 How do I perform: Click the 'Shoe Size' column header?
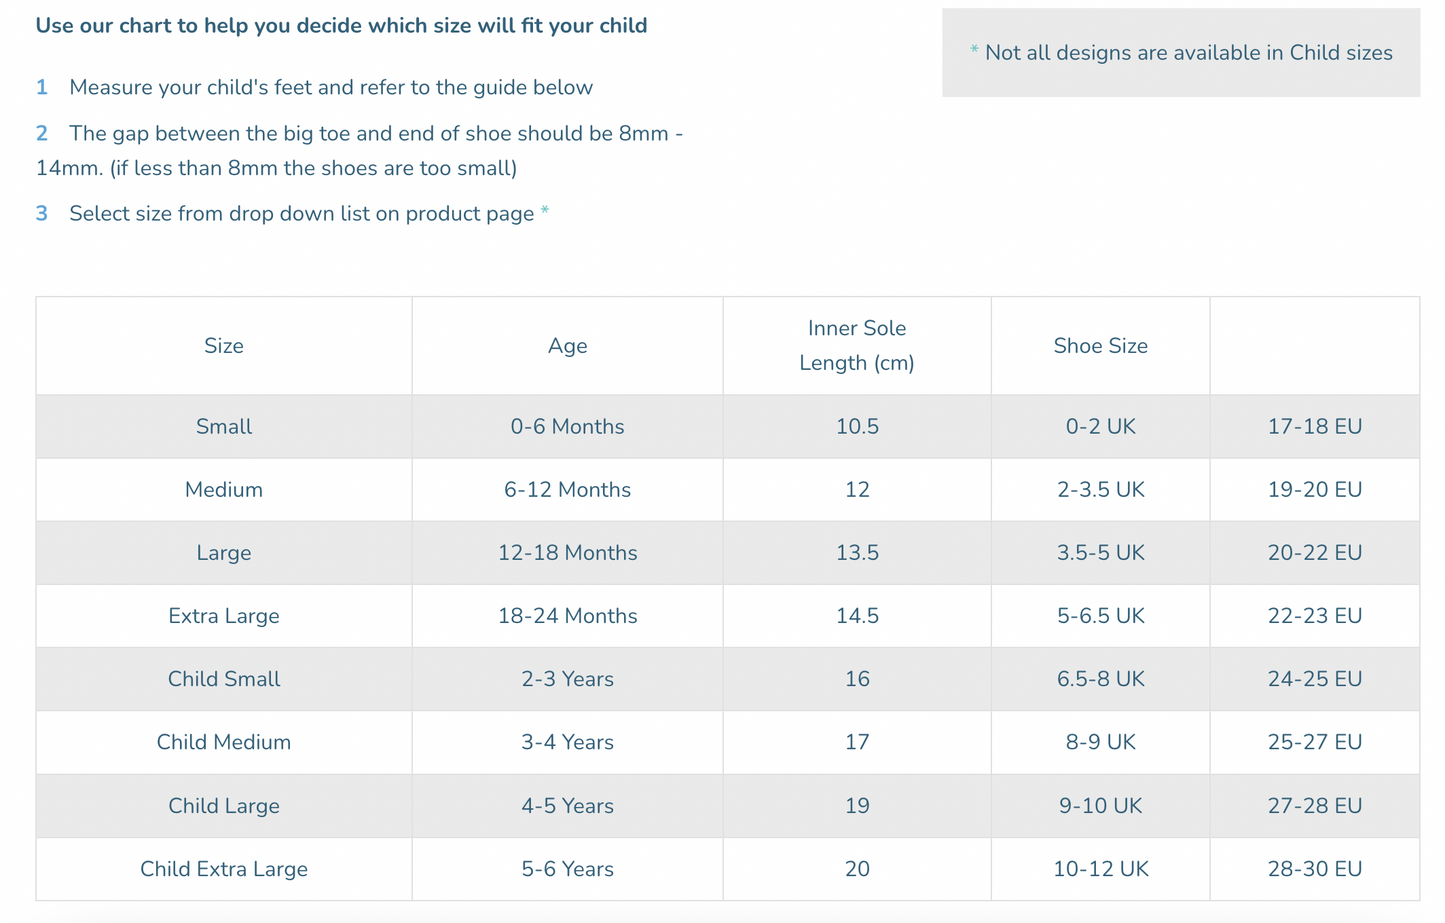pos(1100,346)
